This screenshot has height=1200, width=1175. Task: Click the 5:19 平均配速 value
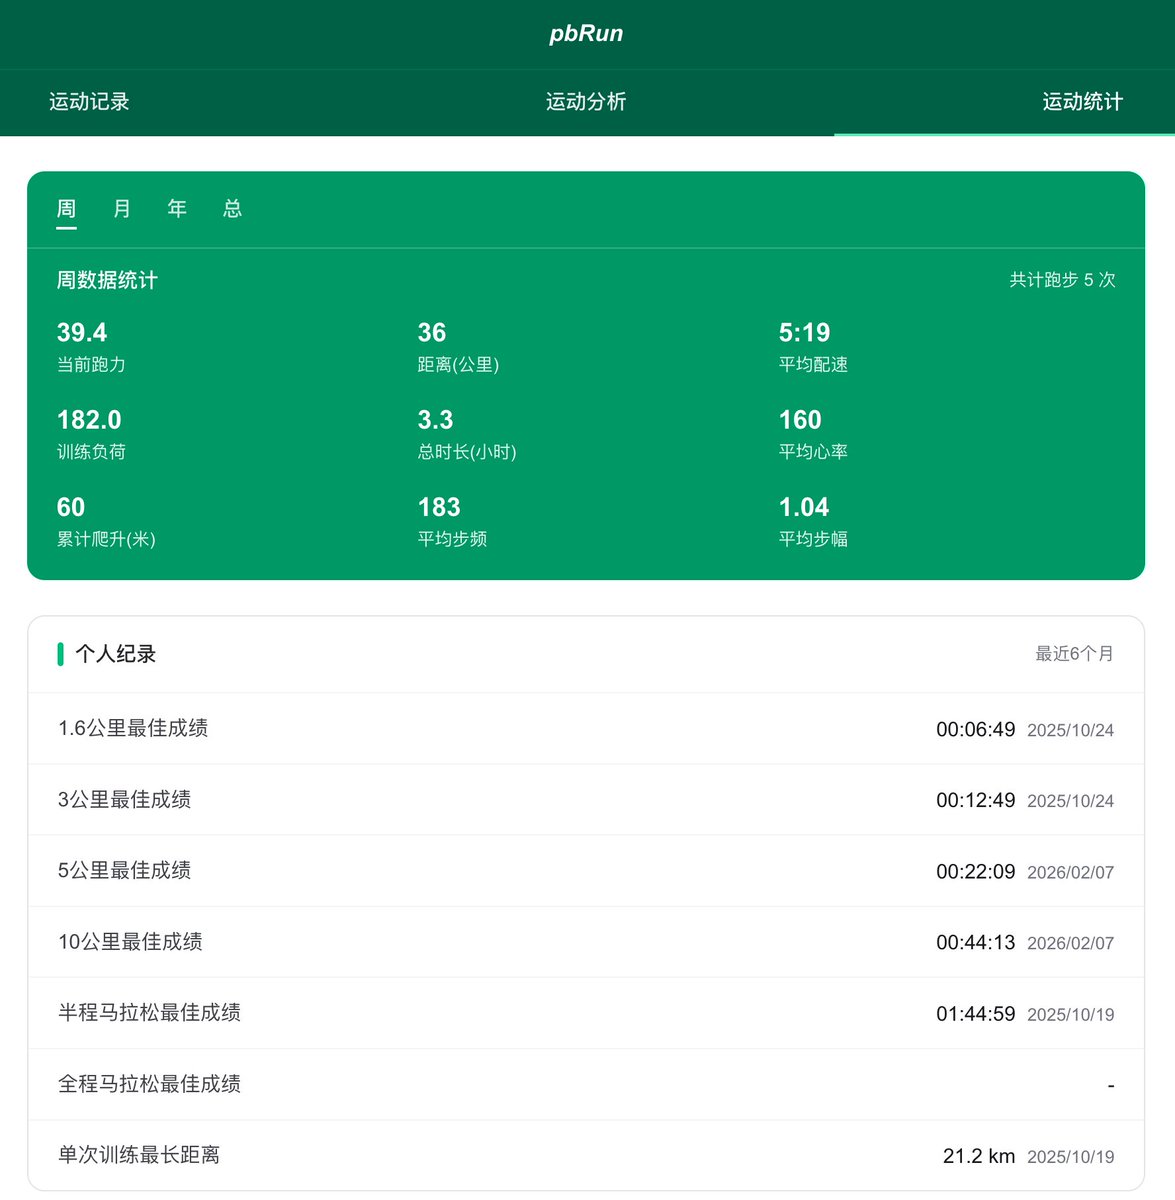(x=804, y=333)
